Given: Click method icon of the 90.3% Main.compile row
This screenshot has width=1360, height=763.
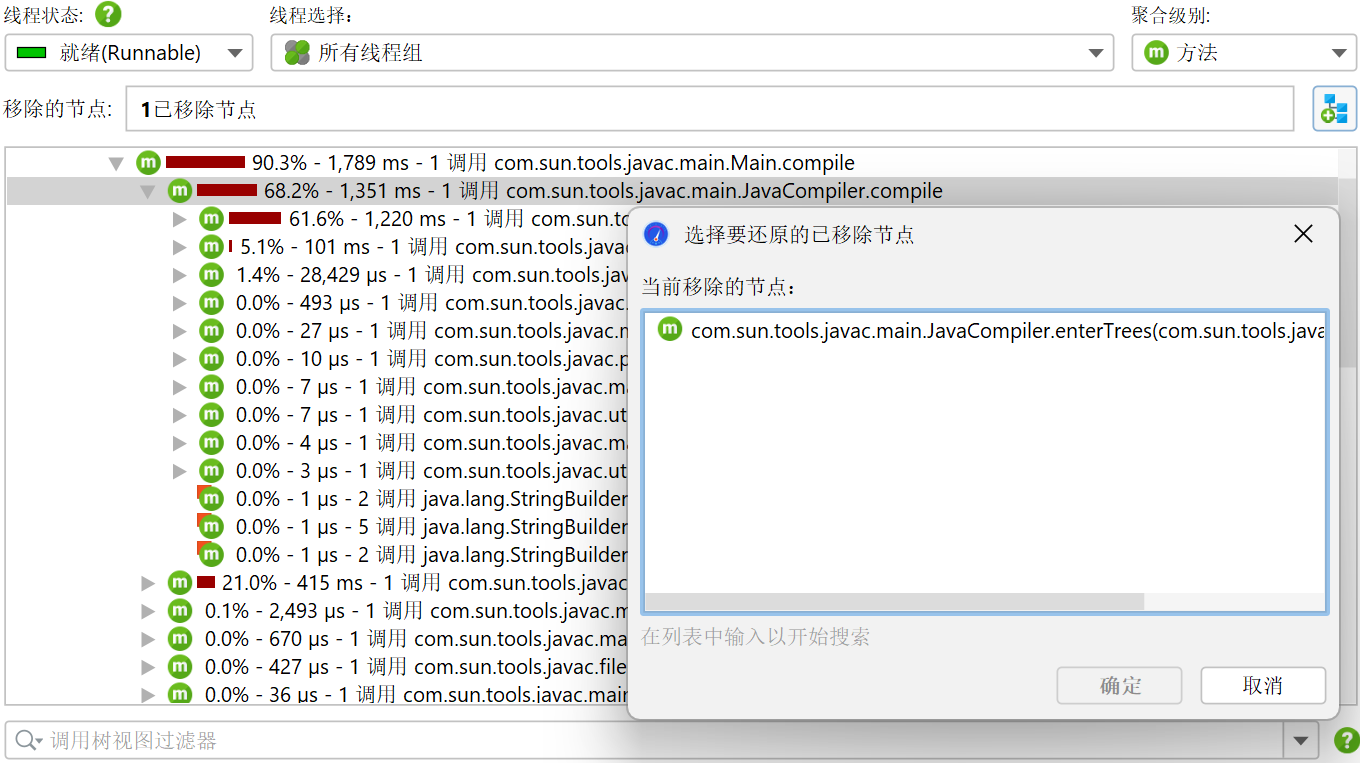Looking at the screenshot, I should coord(148,163).
